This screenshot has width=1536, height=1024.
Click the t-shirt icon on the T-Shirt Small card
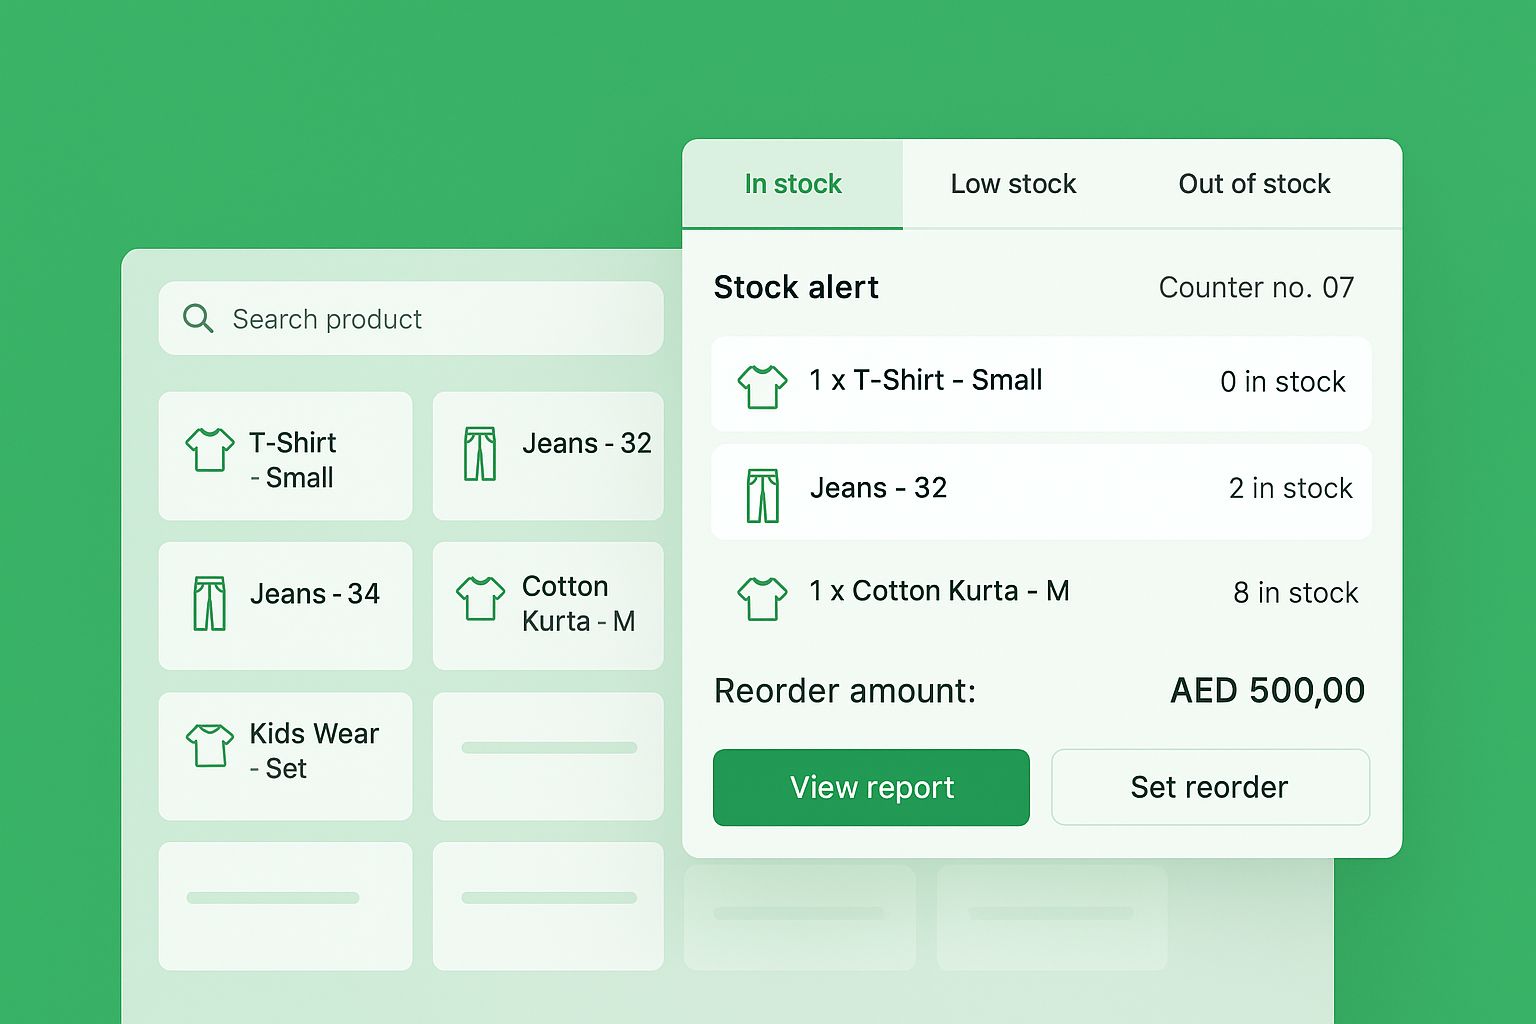[209, 452]
